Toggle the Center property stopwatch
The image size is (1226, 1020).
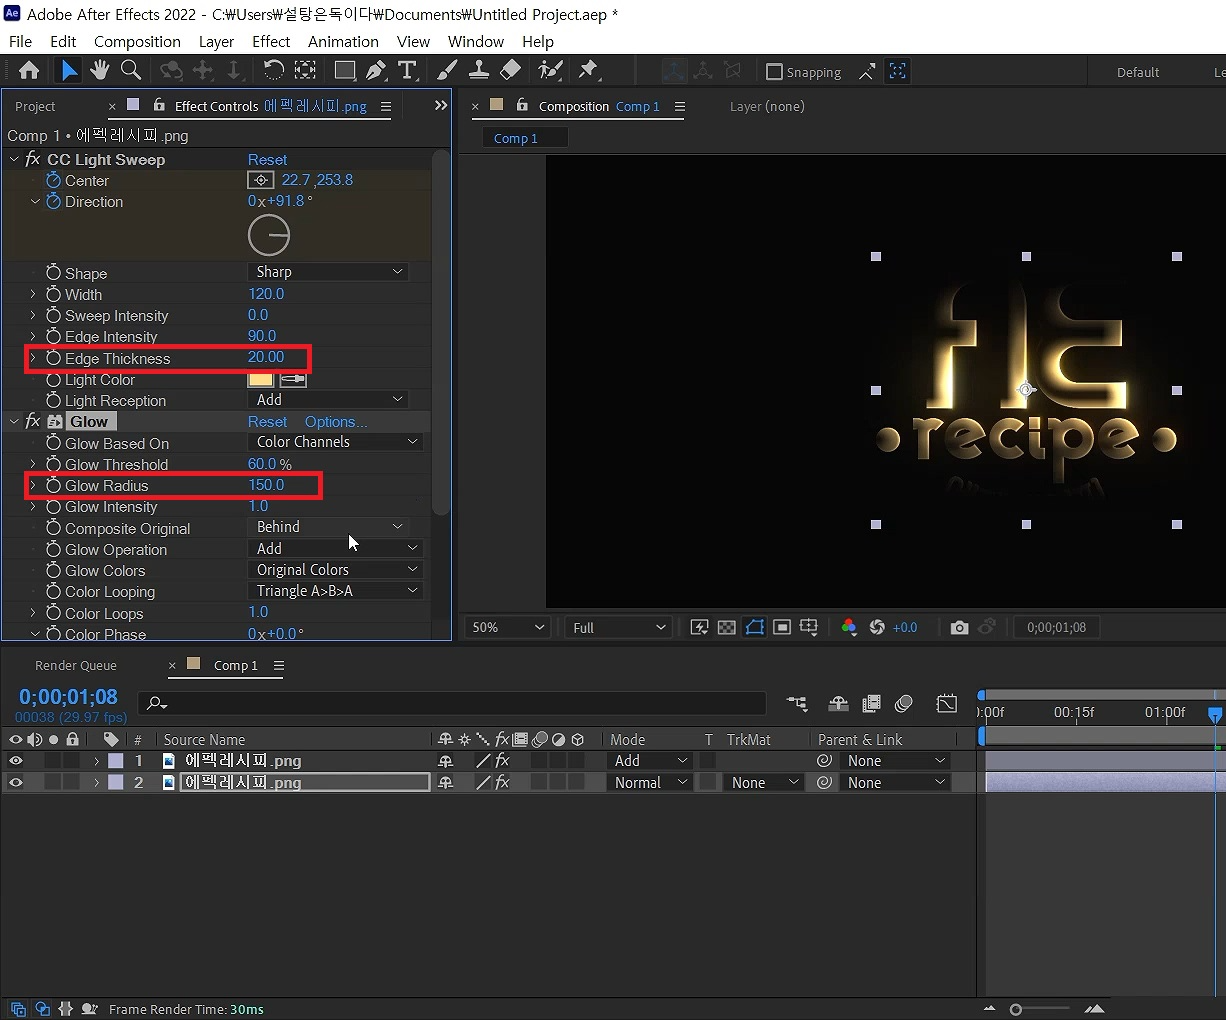[54, 180]
